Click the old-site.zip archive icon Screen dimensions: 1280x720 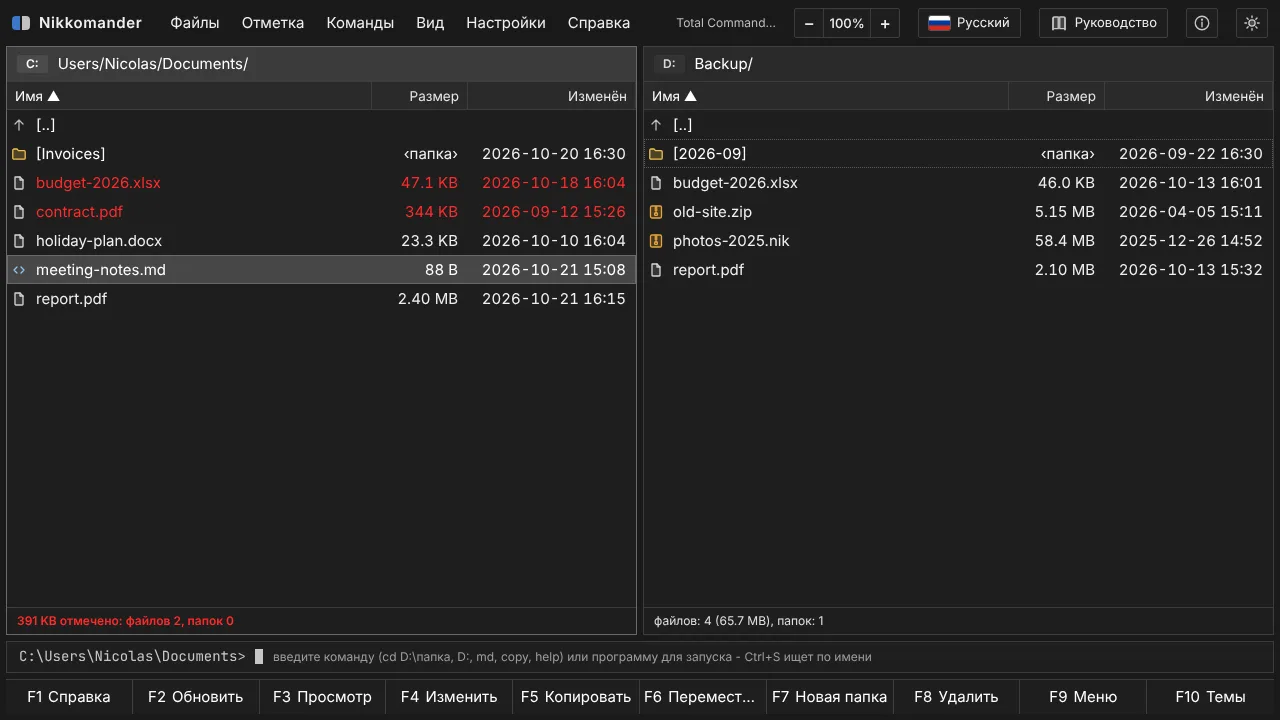[x=656, y=212]
